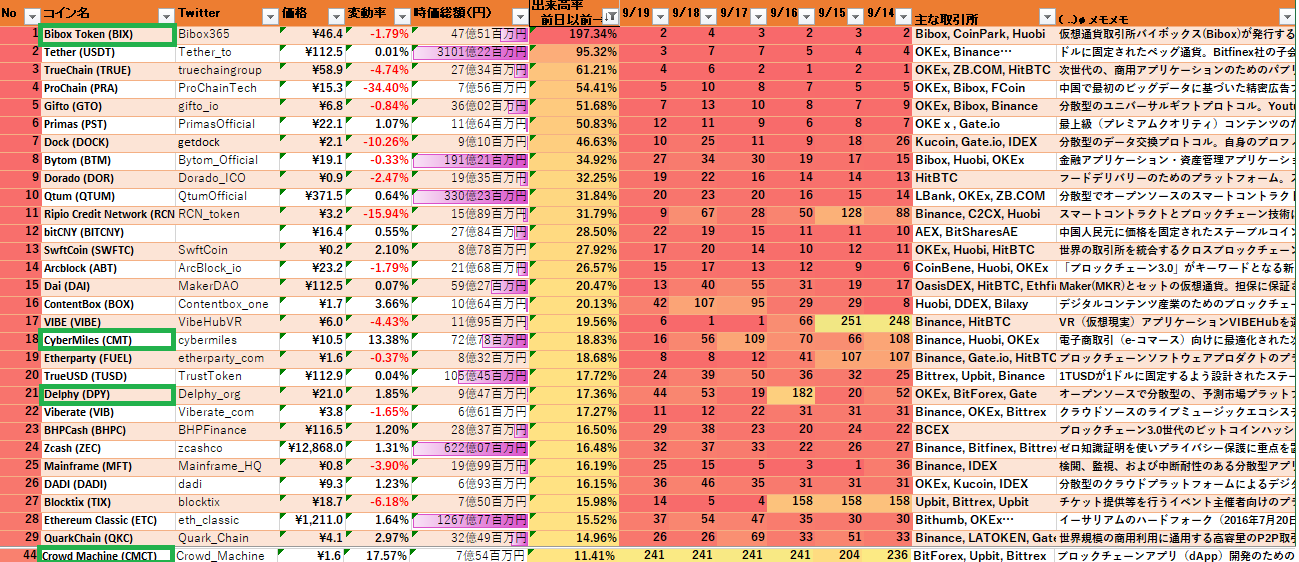Select the Bibox Token (BIX) cell
Screen dimensions: 1299x562
point(105,34)
